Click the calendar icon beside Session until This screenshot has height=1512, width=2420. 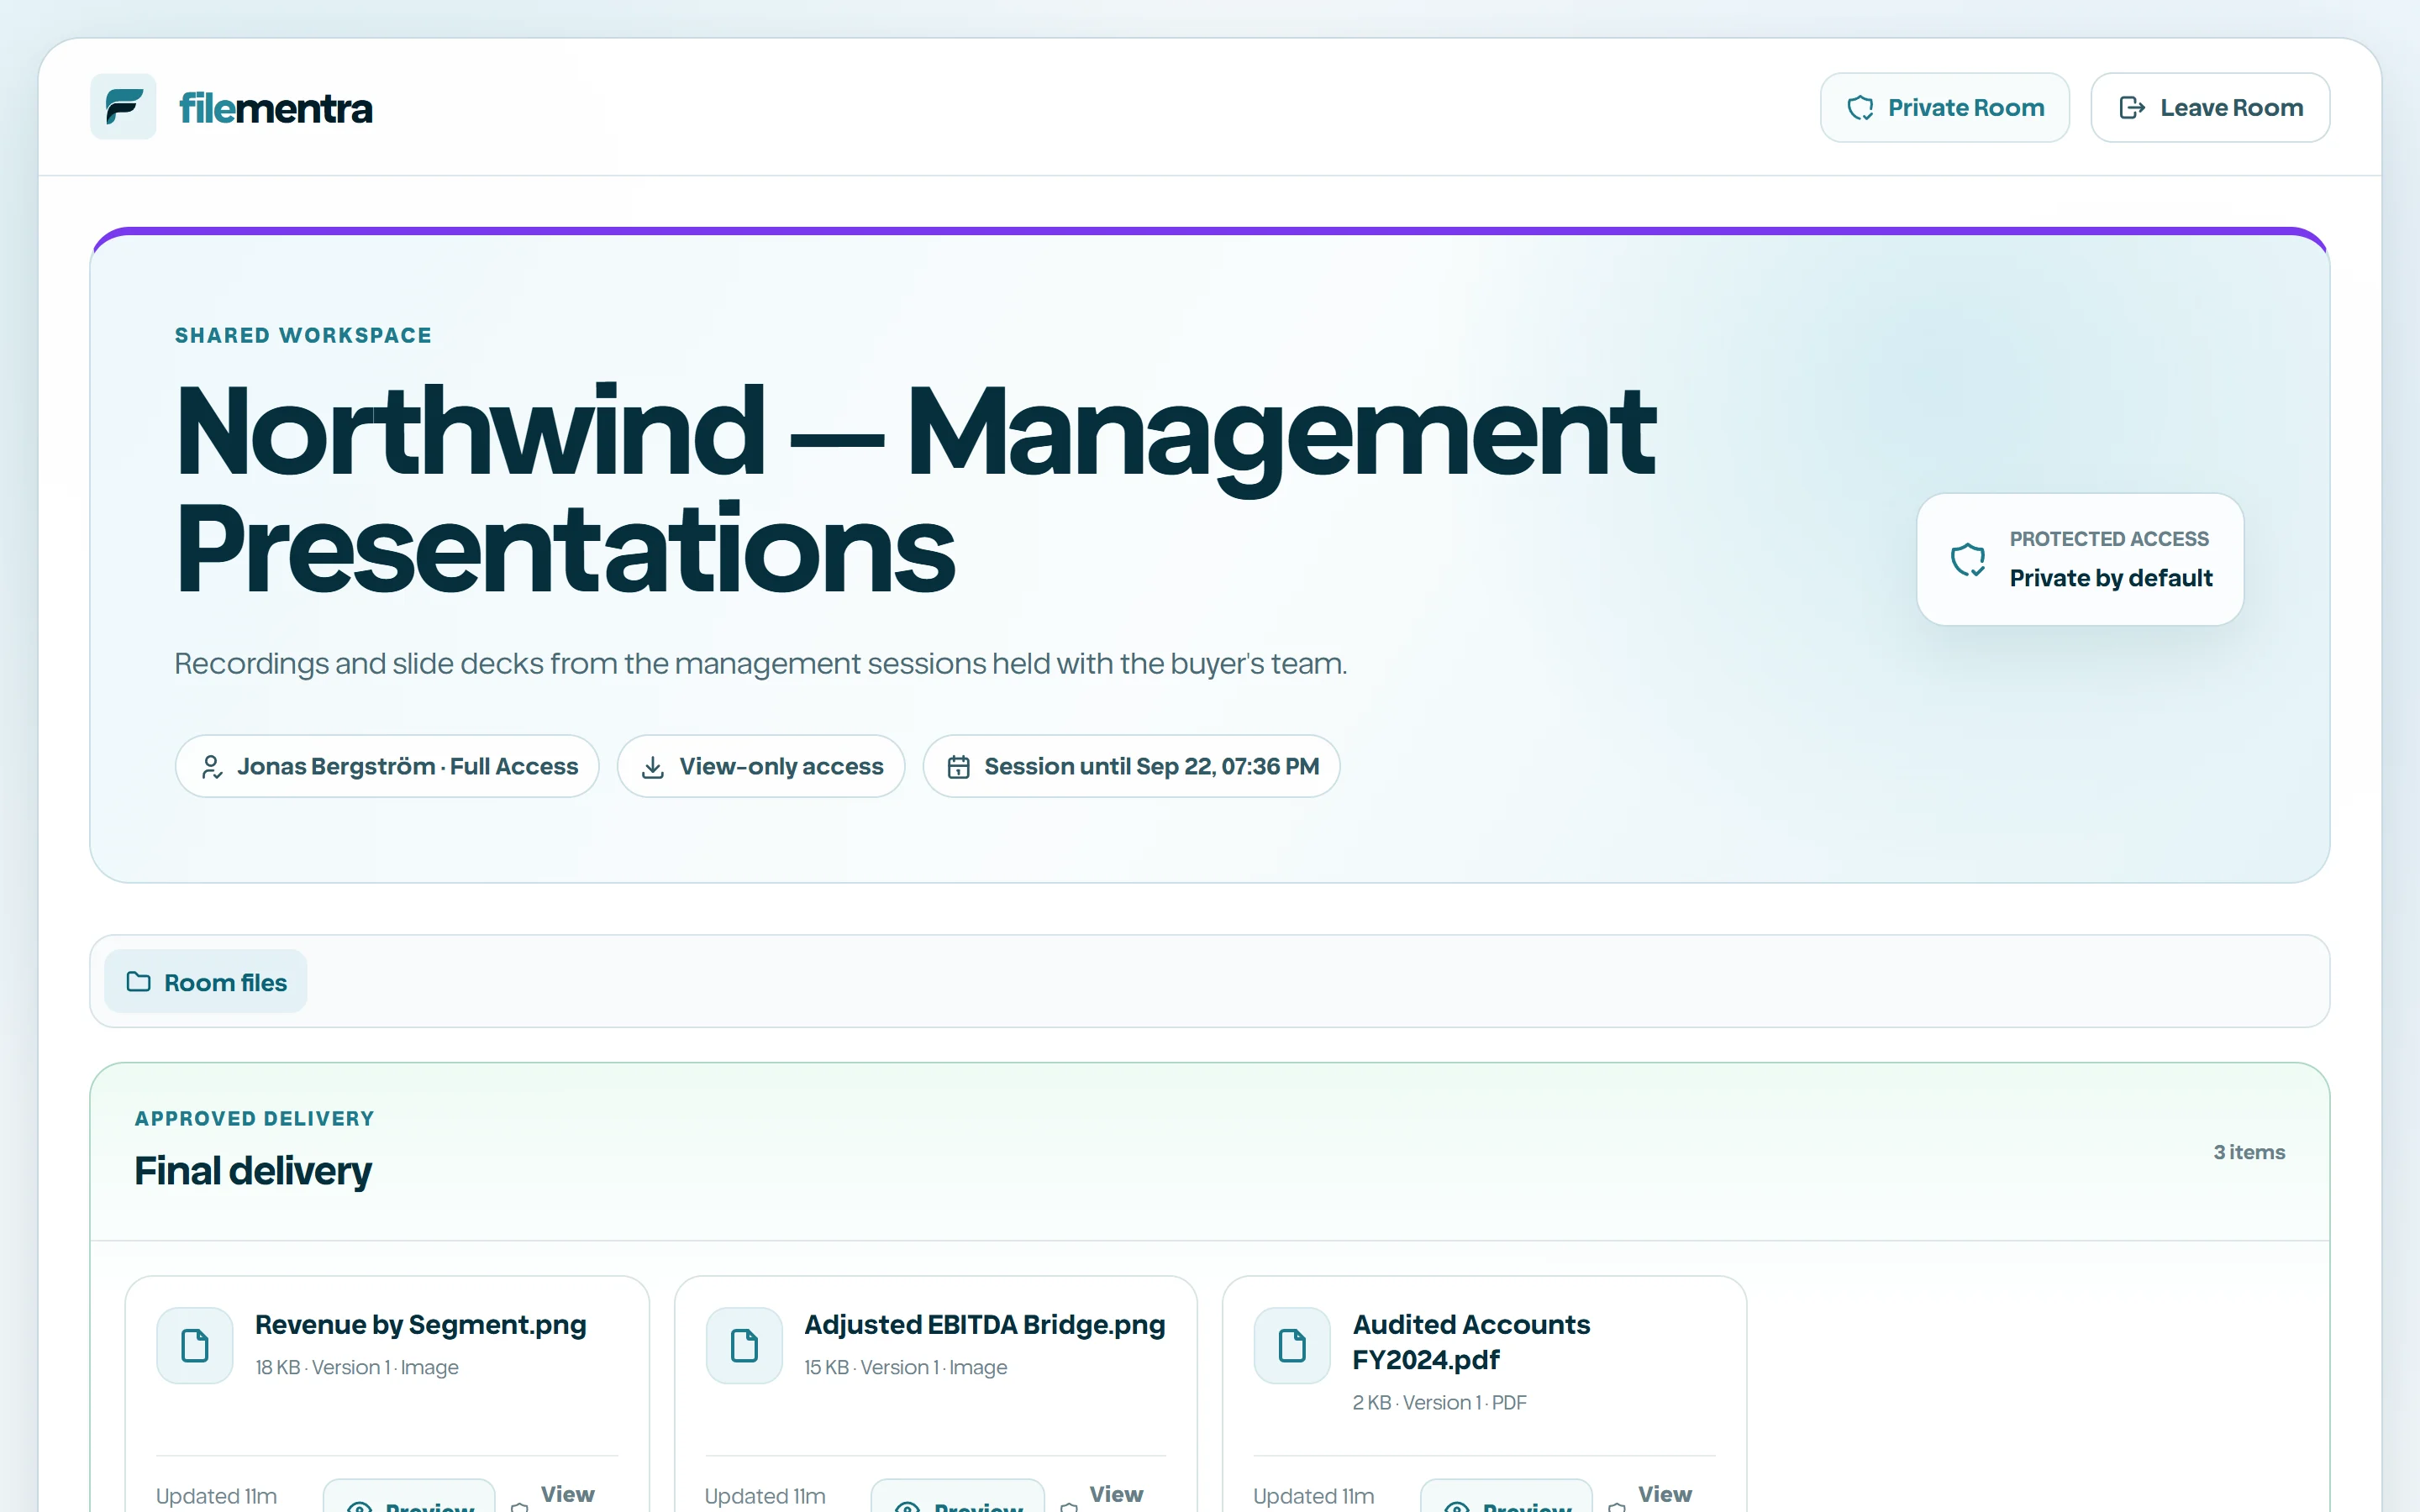point(958,767)
